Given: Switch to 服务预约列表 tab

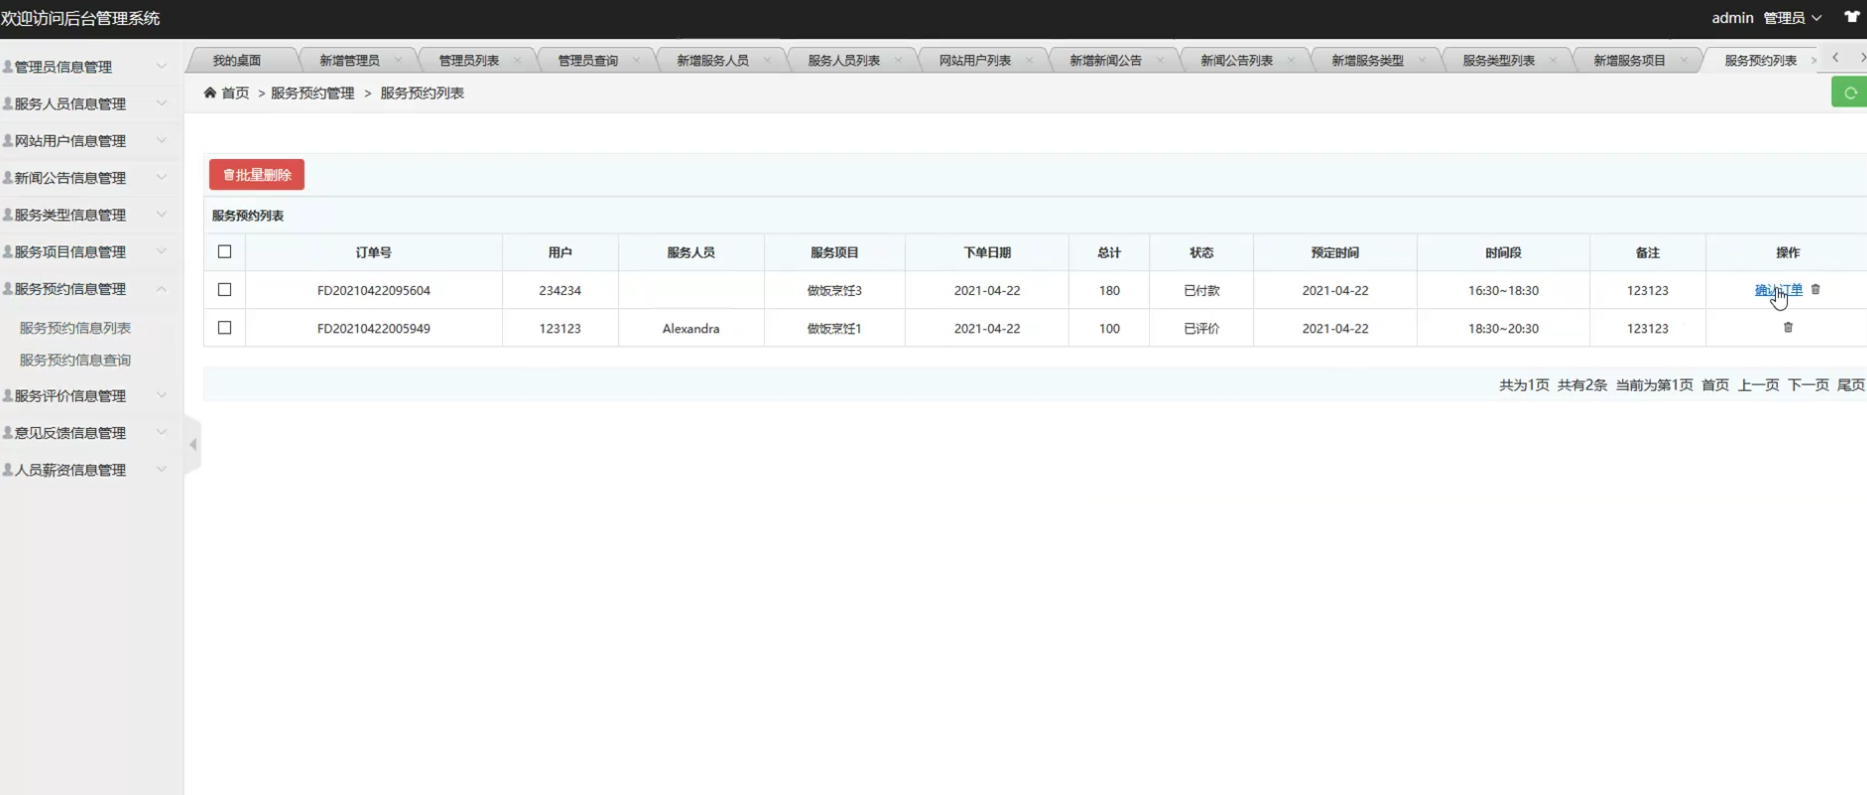Looking at the screenshot, I should (1761, 61).
